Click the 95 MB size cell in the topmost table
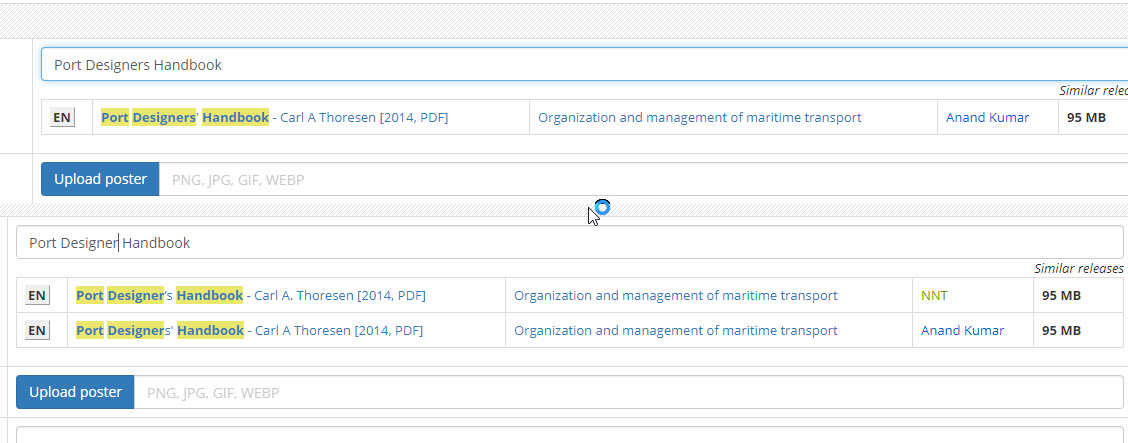This screenshot has height=443, width=1128. (x=1086, y=118)
